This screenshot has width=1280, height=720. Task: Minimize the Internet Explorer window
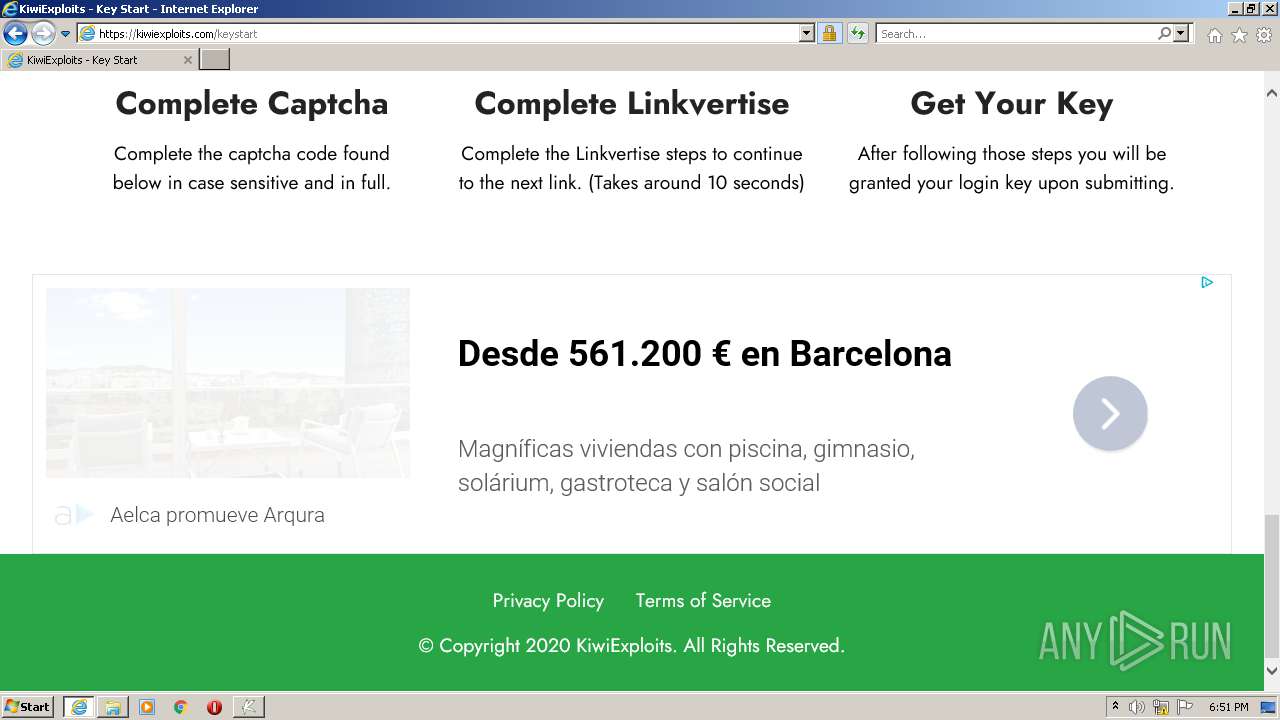tap(1233, 9)
